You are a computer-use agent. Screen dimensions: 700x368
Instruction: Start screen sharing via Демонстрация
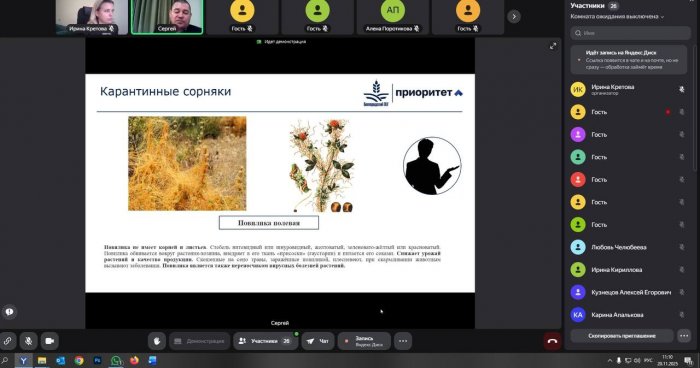(x=200, y=341)
